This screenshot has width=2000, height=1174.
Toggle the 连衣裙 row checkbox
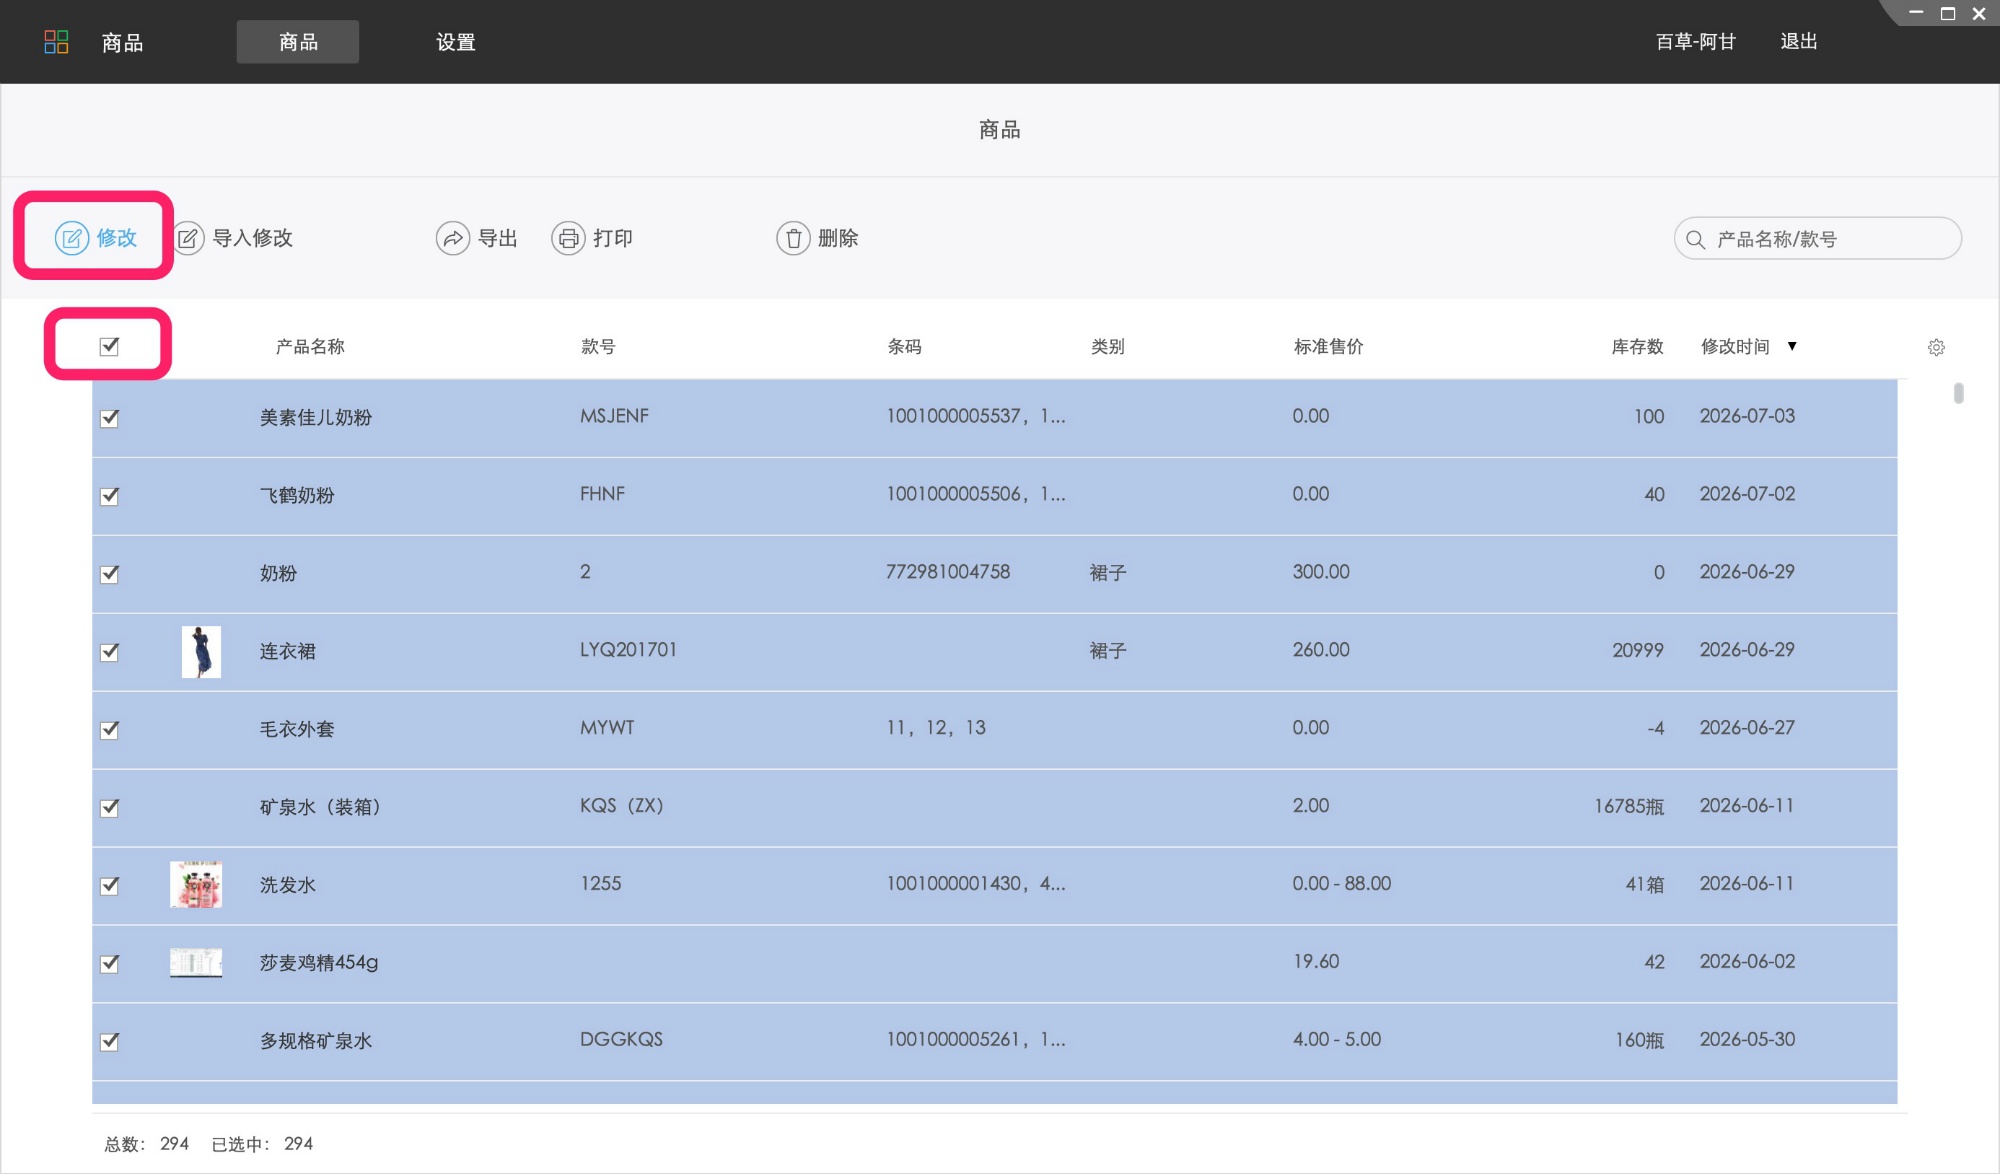click(109, 652)
